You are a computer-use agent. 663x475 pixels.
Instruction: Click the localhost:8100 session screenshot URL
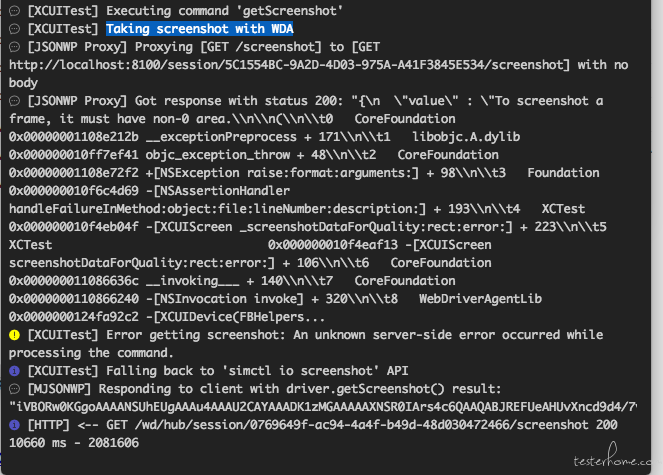coord(289,65)
